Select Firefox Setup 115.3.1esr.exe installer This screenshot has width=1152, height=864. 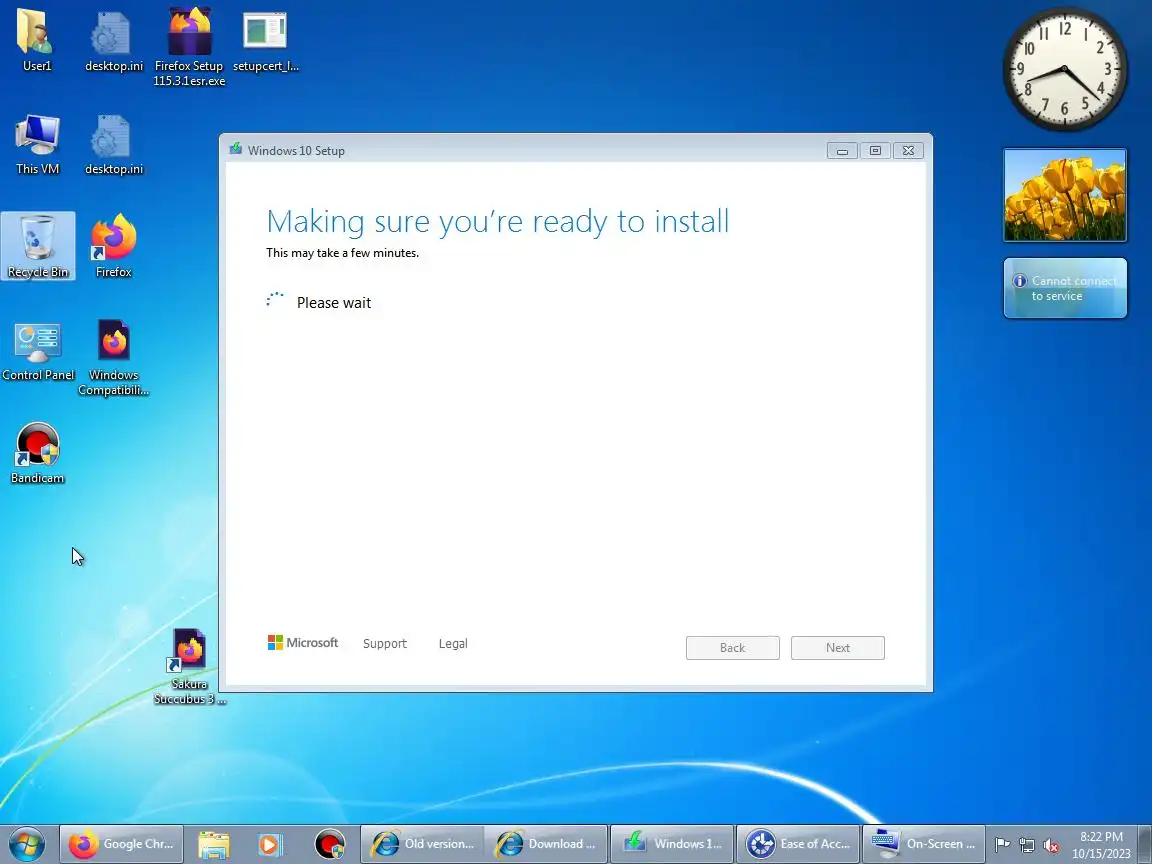point(189,47)
